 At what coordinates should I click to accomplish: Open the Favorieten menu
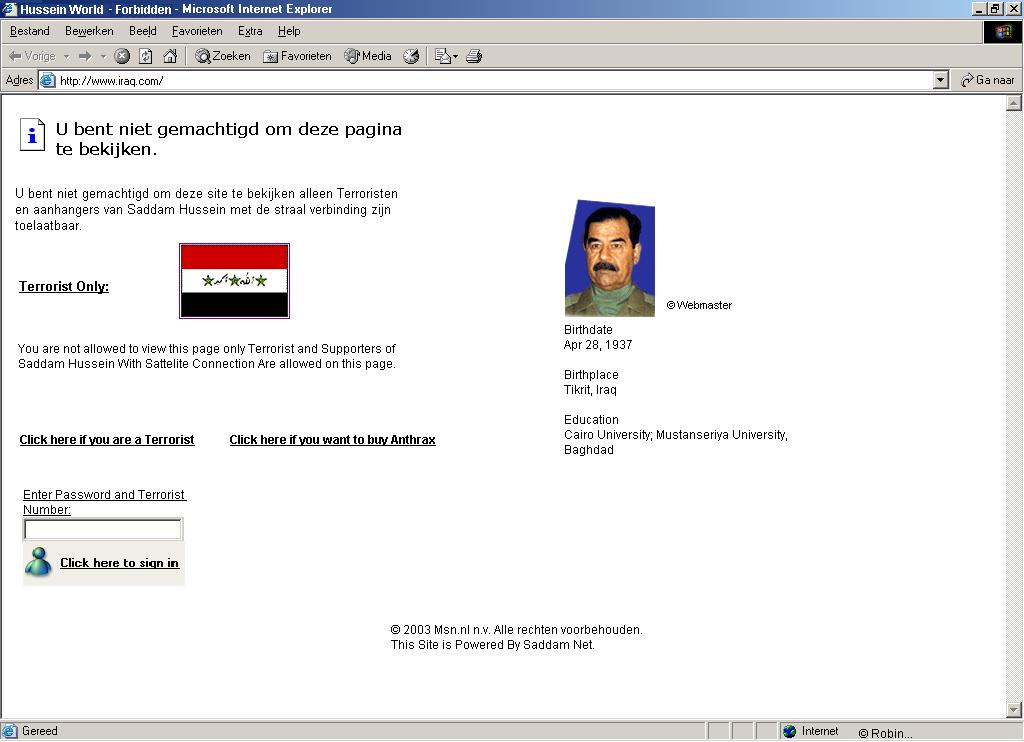(x=197, y=31)
